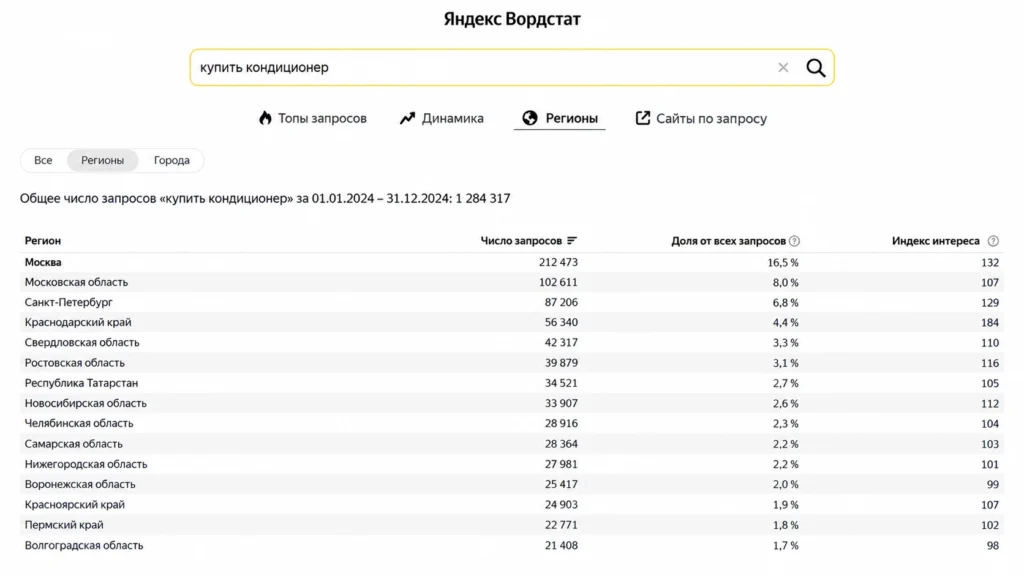Open help icon next to Индекс интереса
Image resolution: width=1024 pixels, height=576 pixels.
[993, 241]
